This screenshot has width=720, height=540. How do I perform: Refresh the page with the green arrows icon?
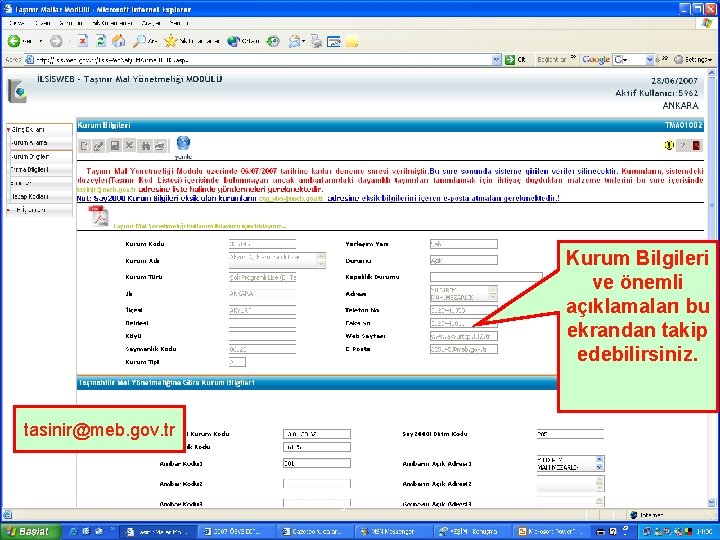[x=101, y=41]
